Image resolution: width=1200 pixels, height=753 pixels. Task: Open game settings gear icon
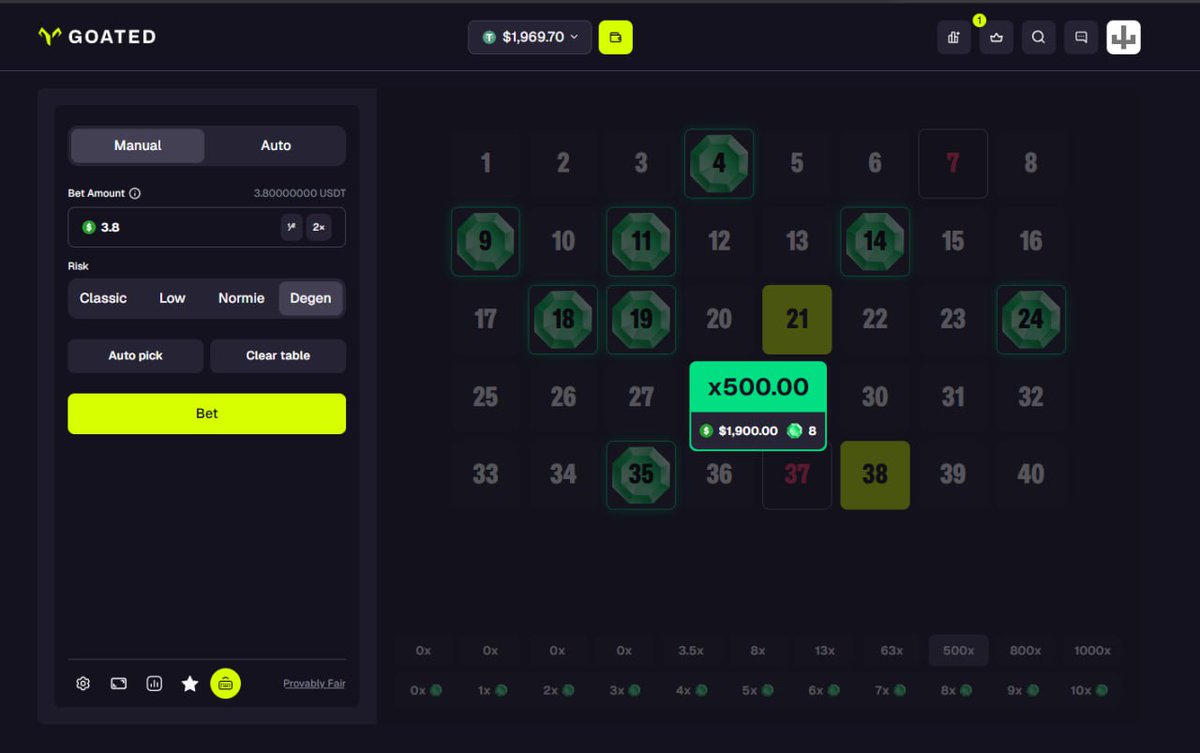click(83, 684)
